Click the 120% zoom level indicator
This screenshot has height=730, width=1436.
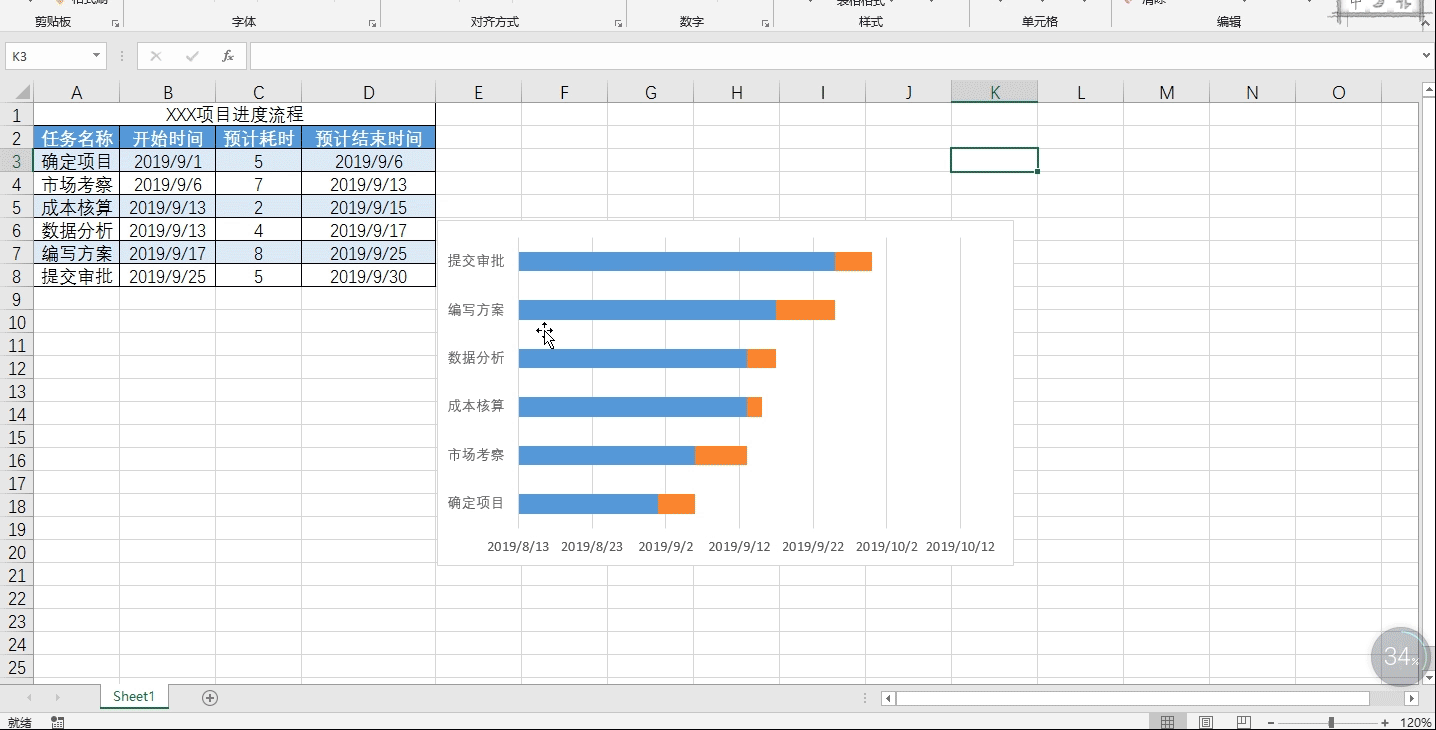(1415, 722)
